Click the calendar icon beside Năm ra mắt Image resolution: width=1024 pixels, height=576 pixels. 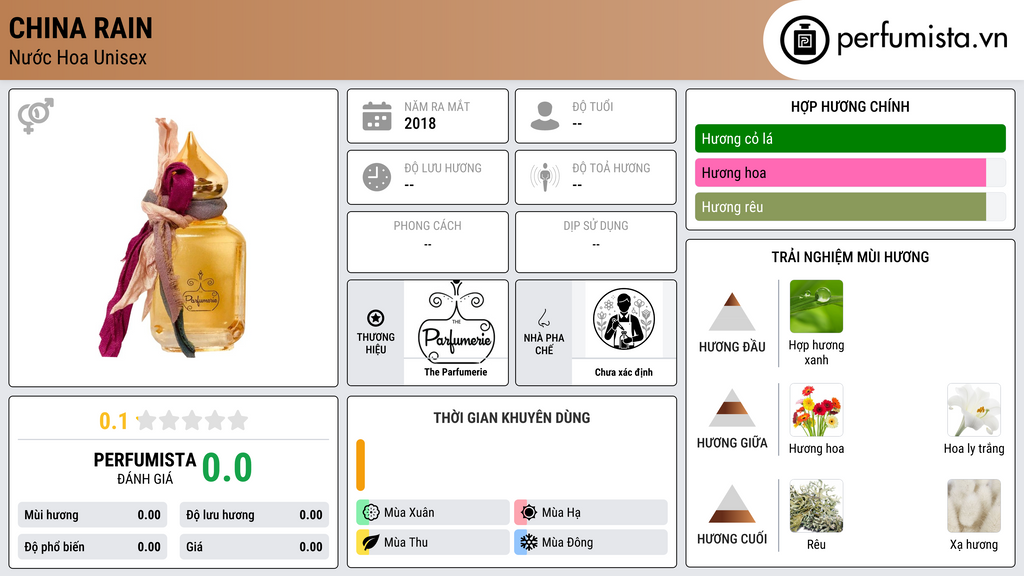[x=377, y=116]
